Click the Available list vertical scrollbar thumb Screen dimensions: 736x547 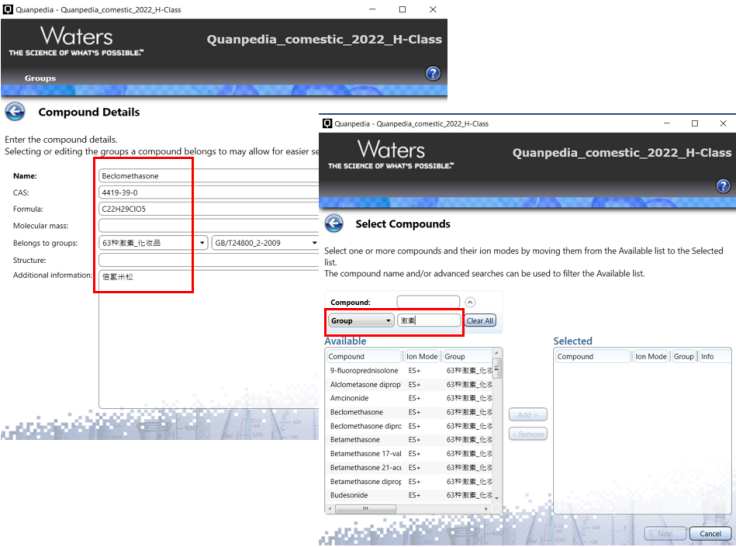click(497, 368)
